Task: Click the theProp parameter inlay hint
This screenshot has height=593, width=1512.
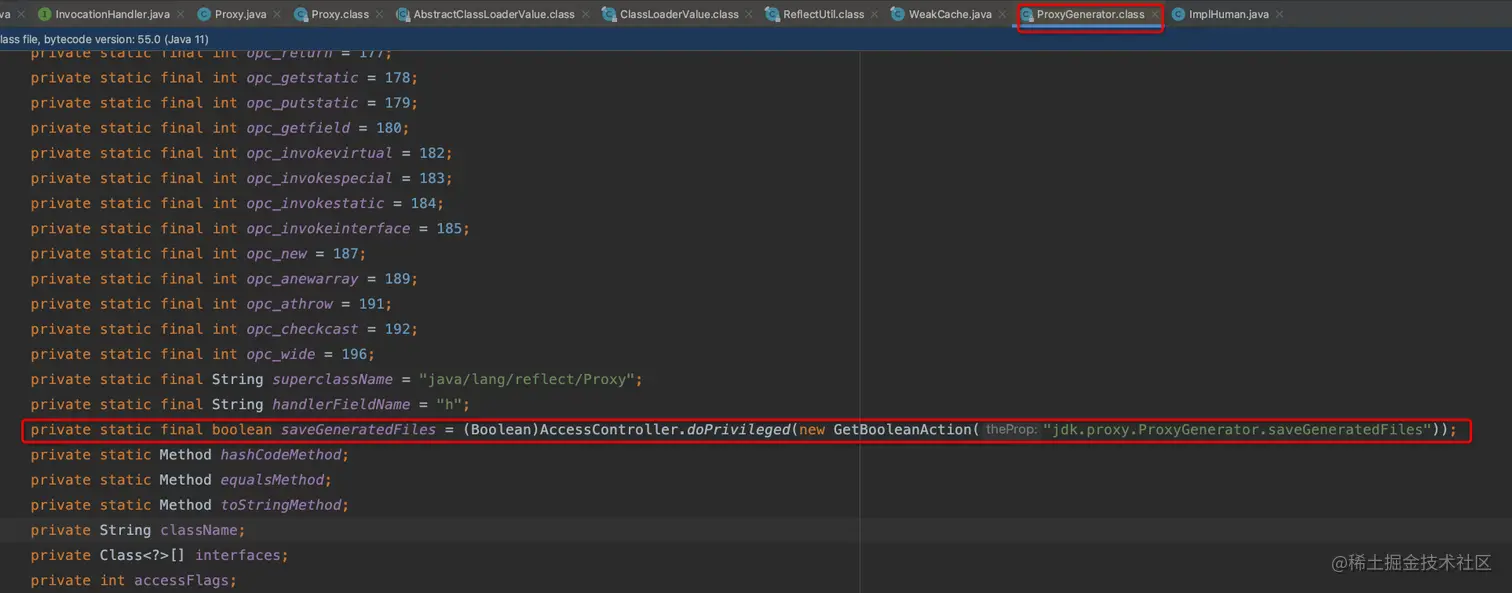Action: tap(1011, 429)
